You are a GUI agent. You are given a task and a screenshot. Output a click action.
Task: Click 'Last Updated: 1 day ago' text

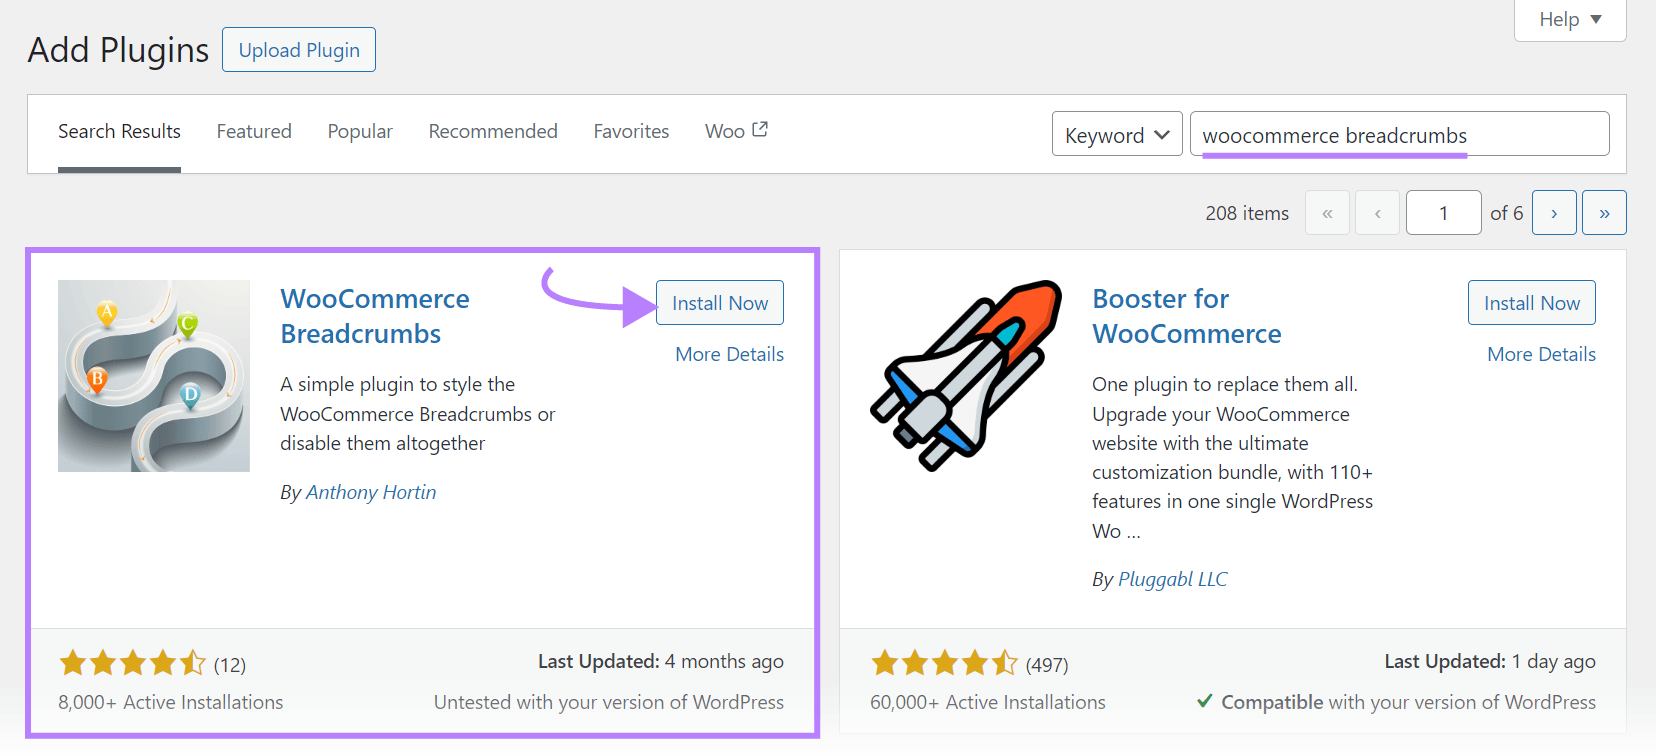click(x=1490, y=661)
